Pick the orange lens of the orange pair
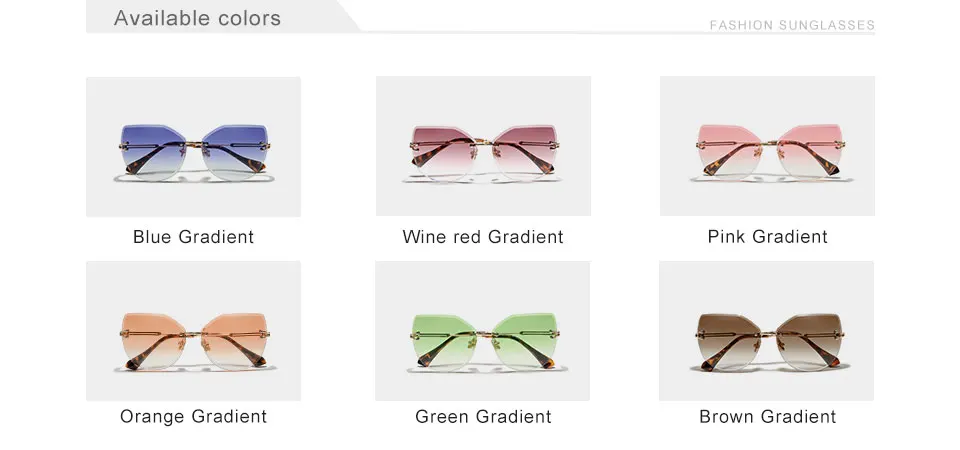 click(154, 340)
